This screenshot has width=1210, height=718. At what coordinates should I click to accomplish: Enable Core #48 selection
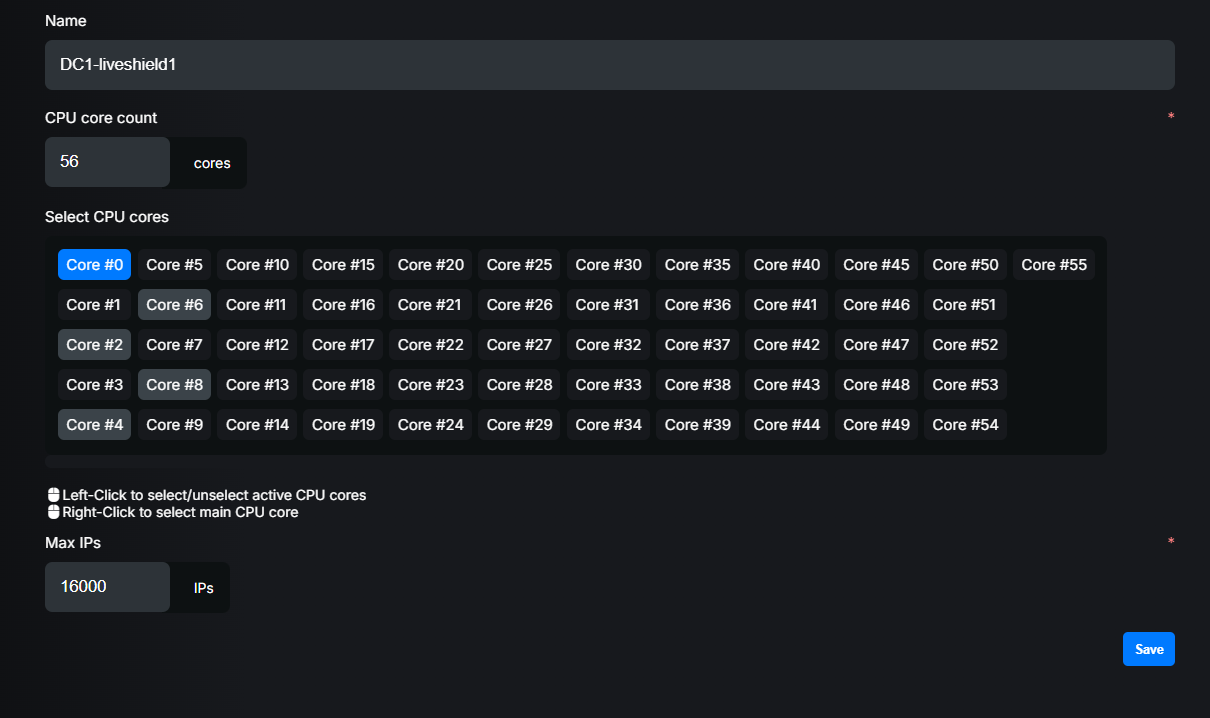(x=876, y=384)
